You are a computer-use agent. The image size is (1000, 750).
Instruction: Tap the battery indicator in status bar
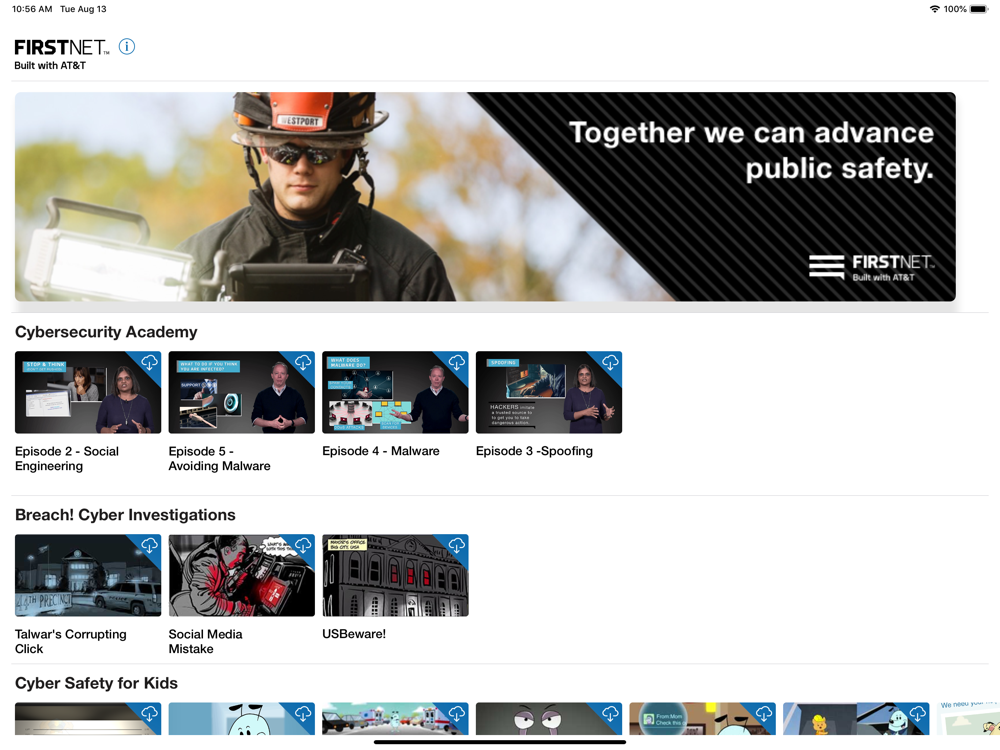point(978,9)
